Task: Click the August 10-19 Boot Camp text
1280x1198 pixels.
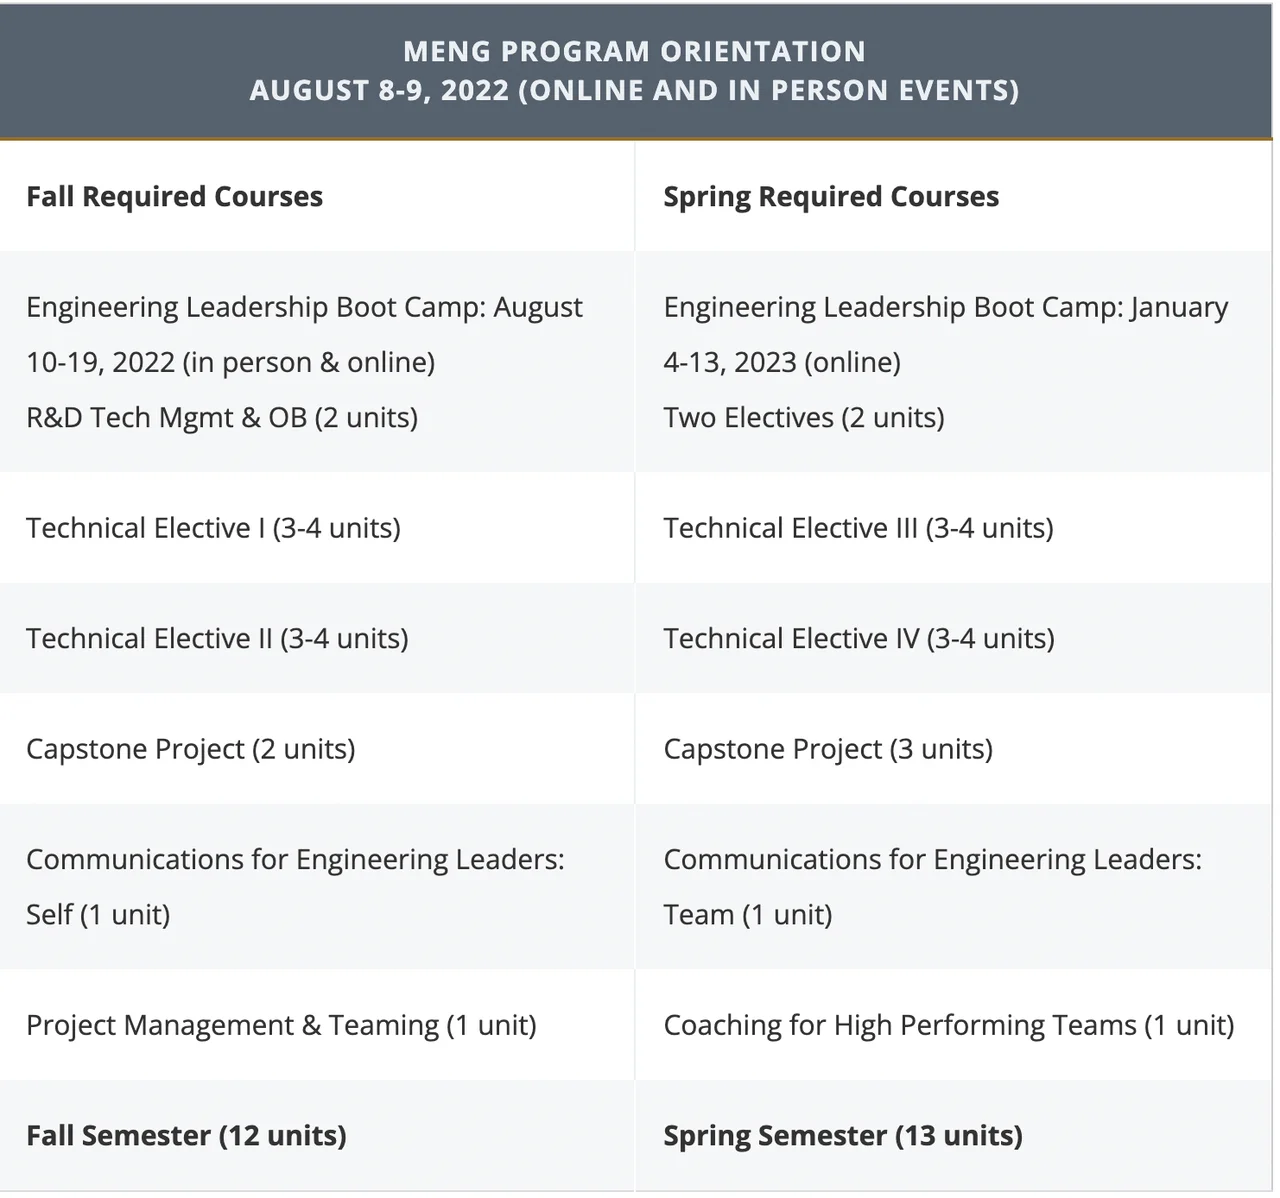Action: [x=304, y=334]
